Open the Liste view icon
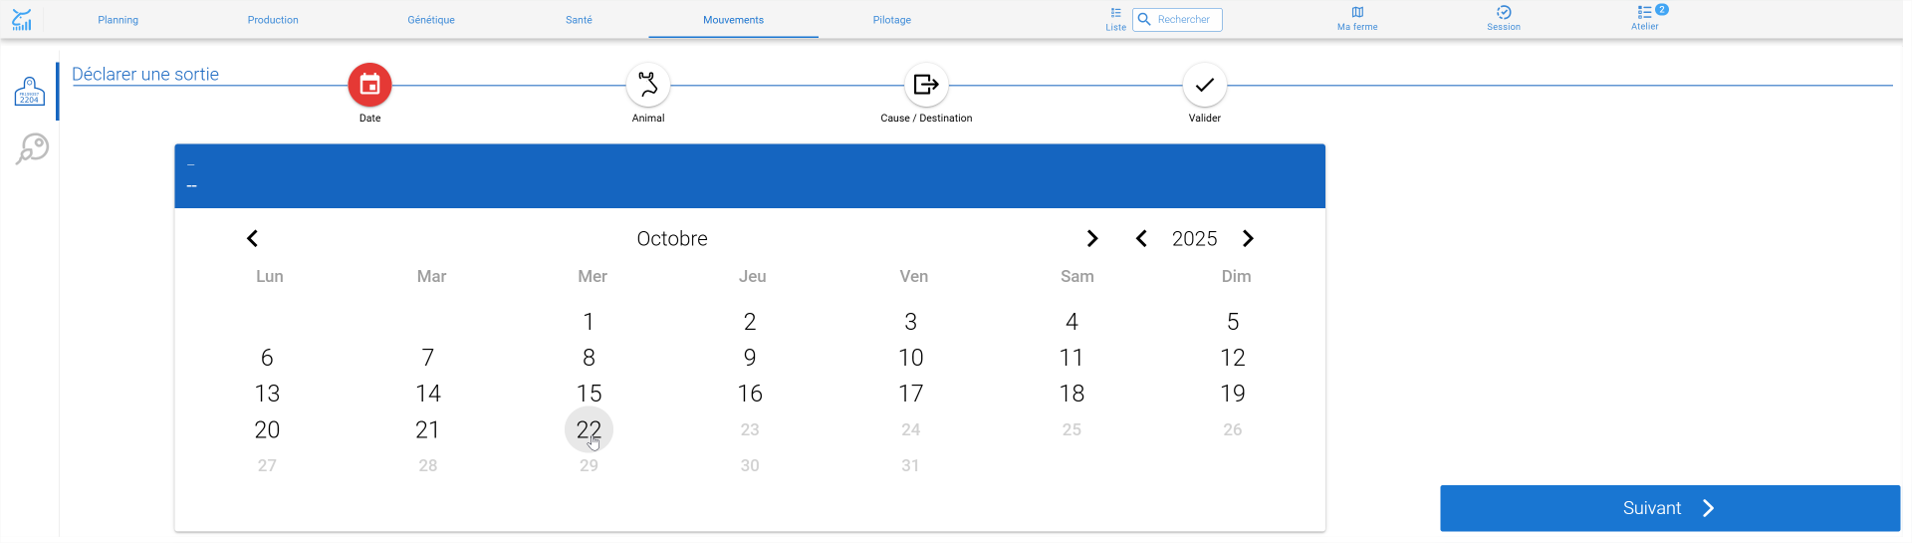 1116,13
